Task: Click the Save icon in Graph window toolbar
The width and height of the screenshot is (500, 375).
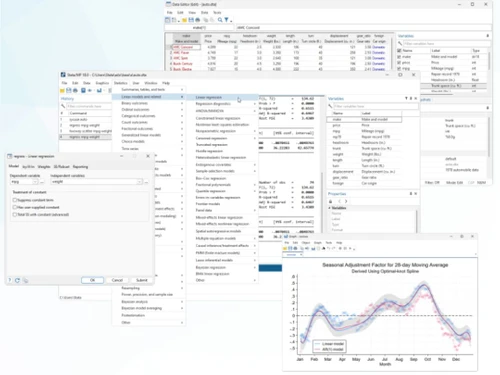Action: pos(290,248)
